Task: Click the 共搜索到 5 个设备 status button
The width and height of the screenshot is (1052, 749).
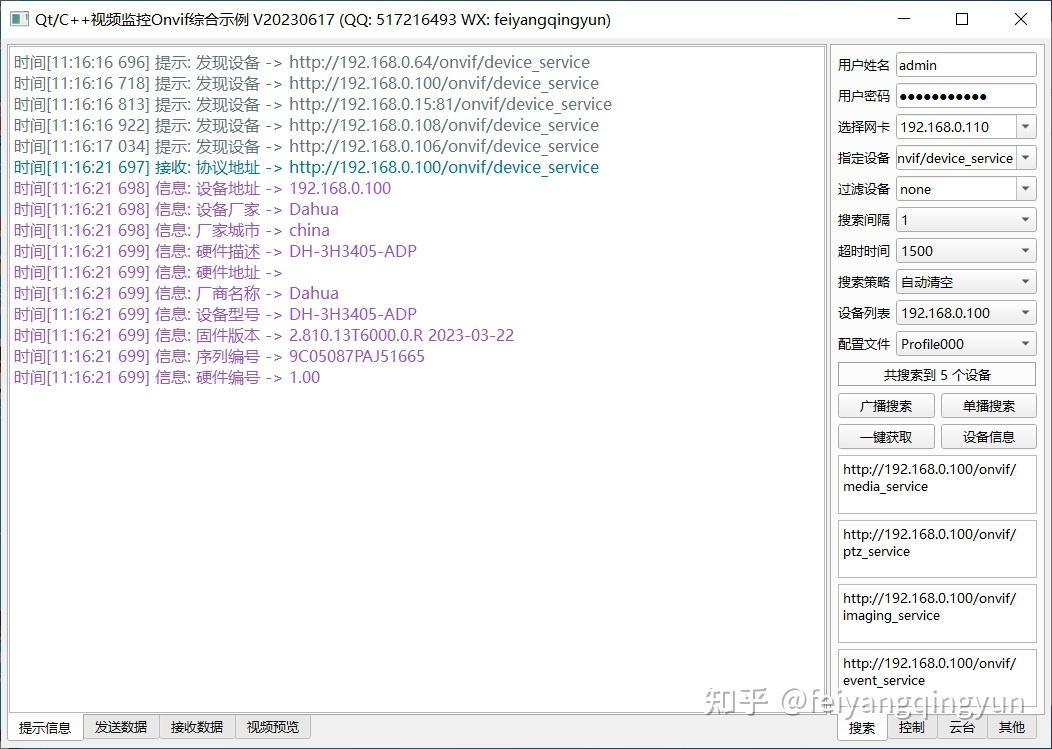Action: 936,374
